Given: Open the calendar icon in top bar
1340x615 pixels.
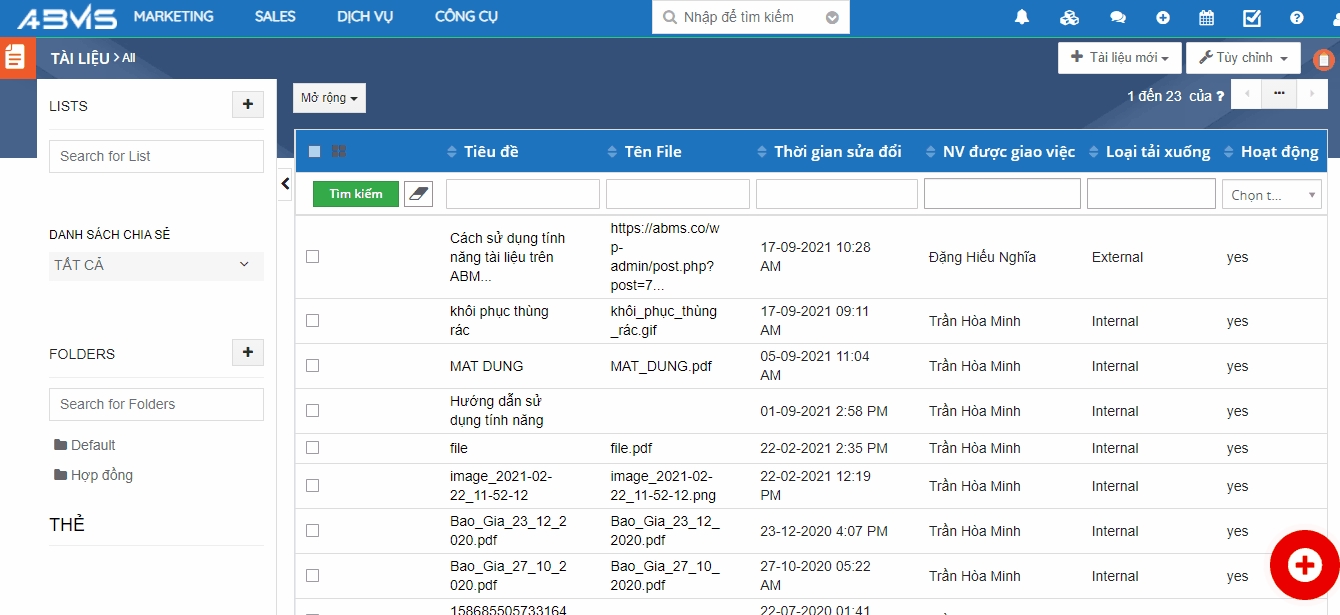Looking at the screenshot, I should (1206, 18).
